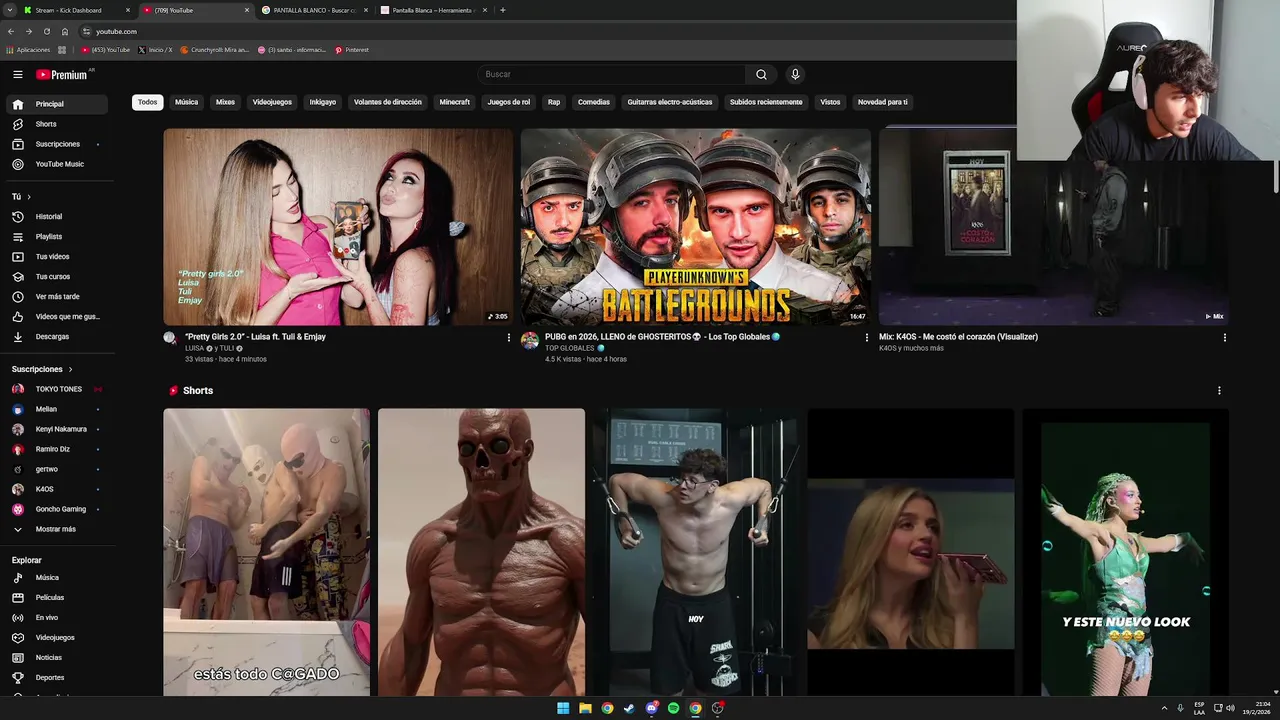Open Windows Start menu
The height and width of the screenshot is (720, 1280).
(x=563, y=708)
